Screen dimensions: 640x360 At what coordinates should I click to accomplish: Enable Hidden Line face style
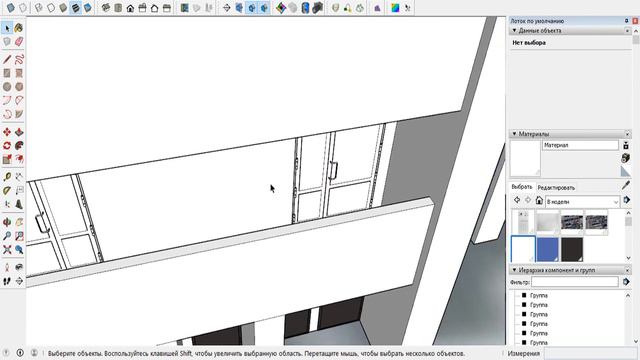coord(51,8)
